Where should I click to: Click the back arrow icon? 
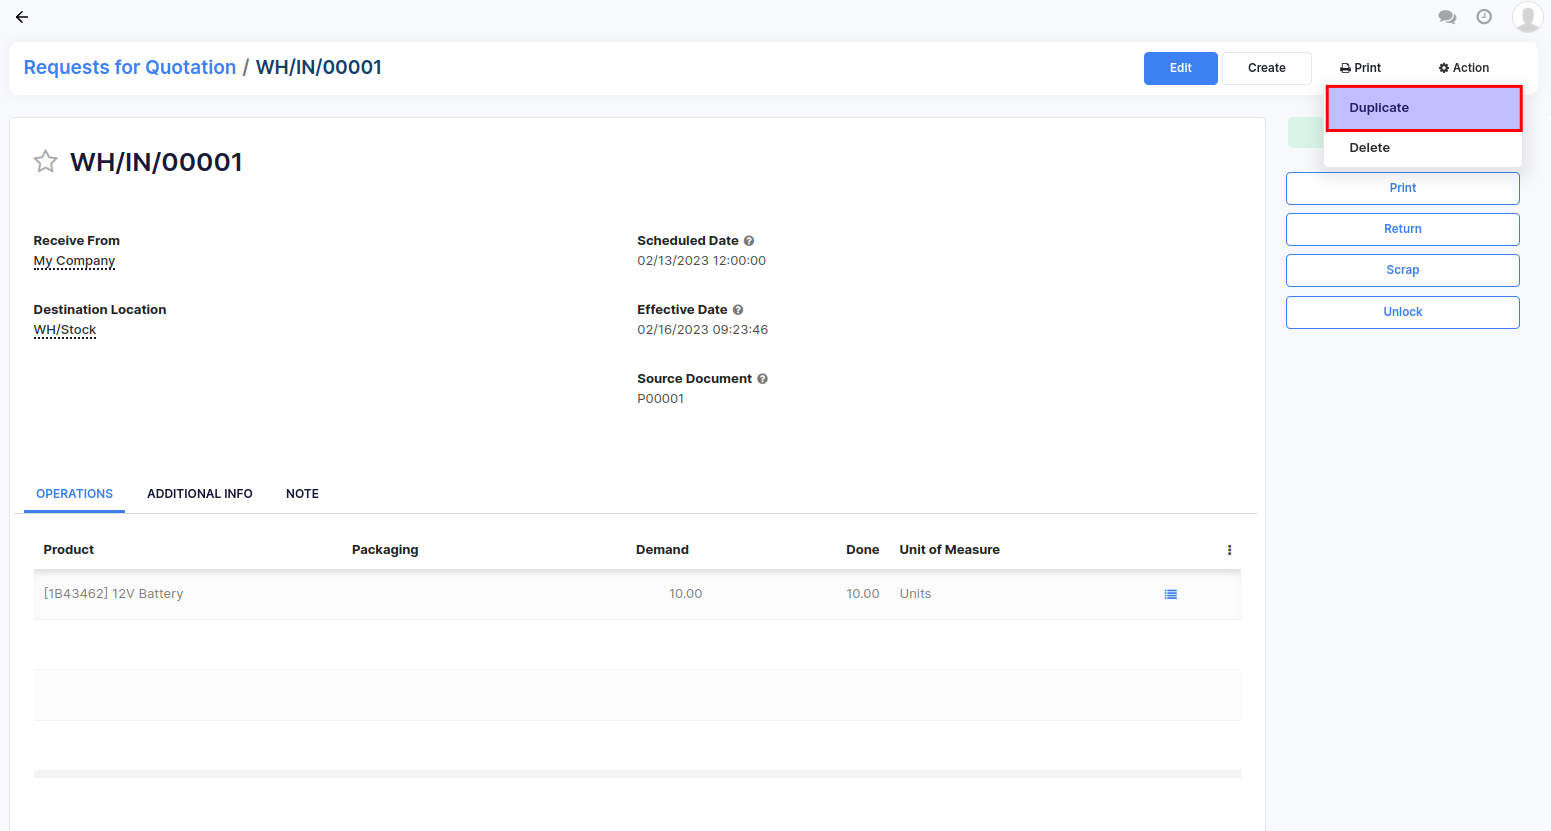(22, 17)
